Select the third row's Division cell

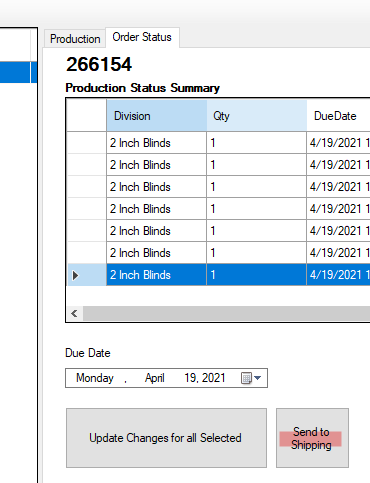click(x=156, y=187)
